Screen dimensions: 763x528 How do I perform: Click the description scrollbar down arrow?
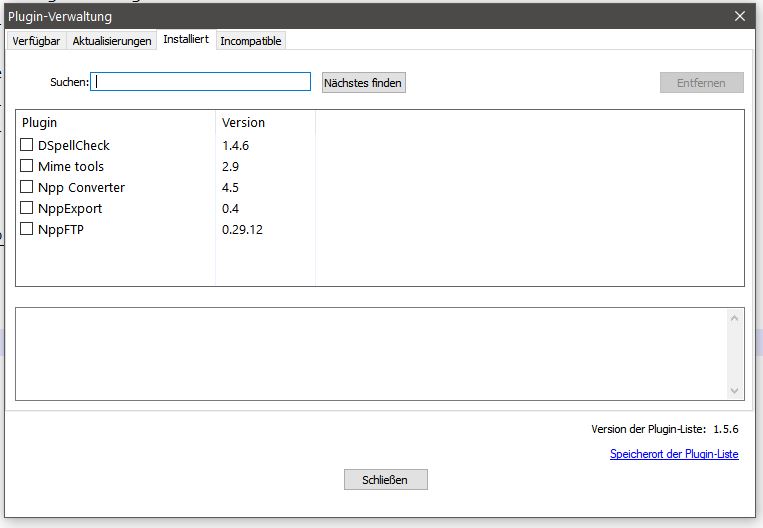click(735, 390)
